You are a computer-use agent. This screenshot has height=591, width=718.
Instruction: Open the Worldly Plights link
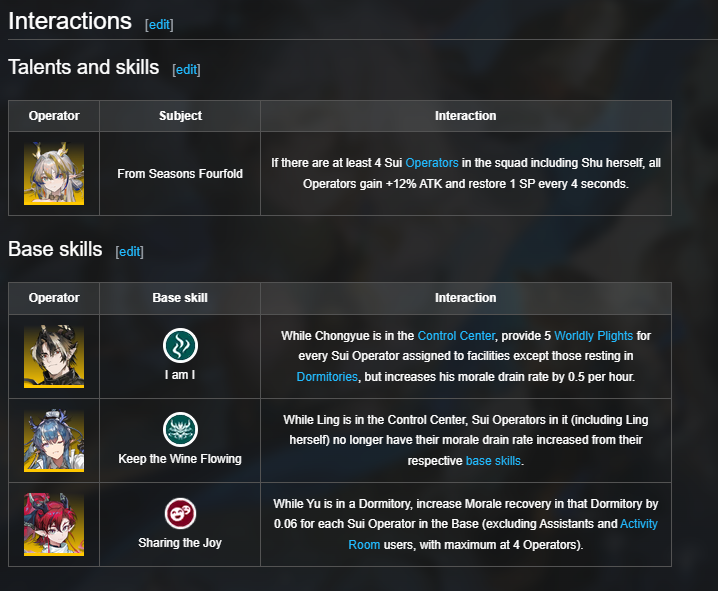(x=593, y=336)
